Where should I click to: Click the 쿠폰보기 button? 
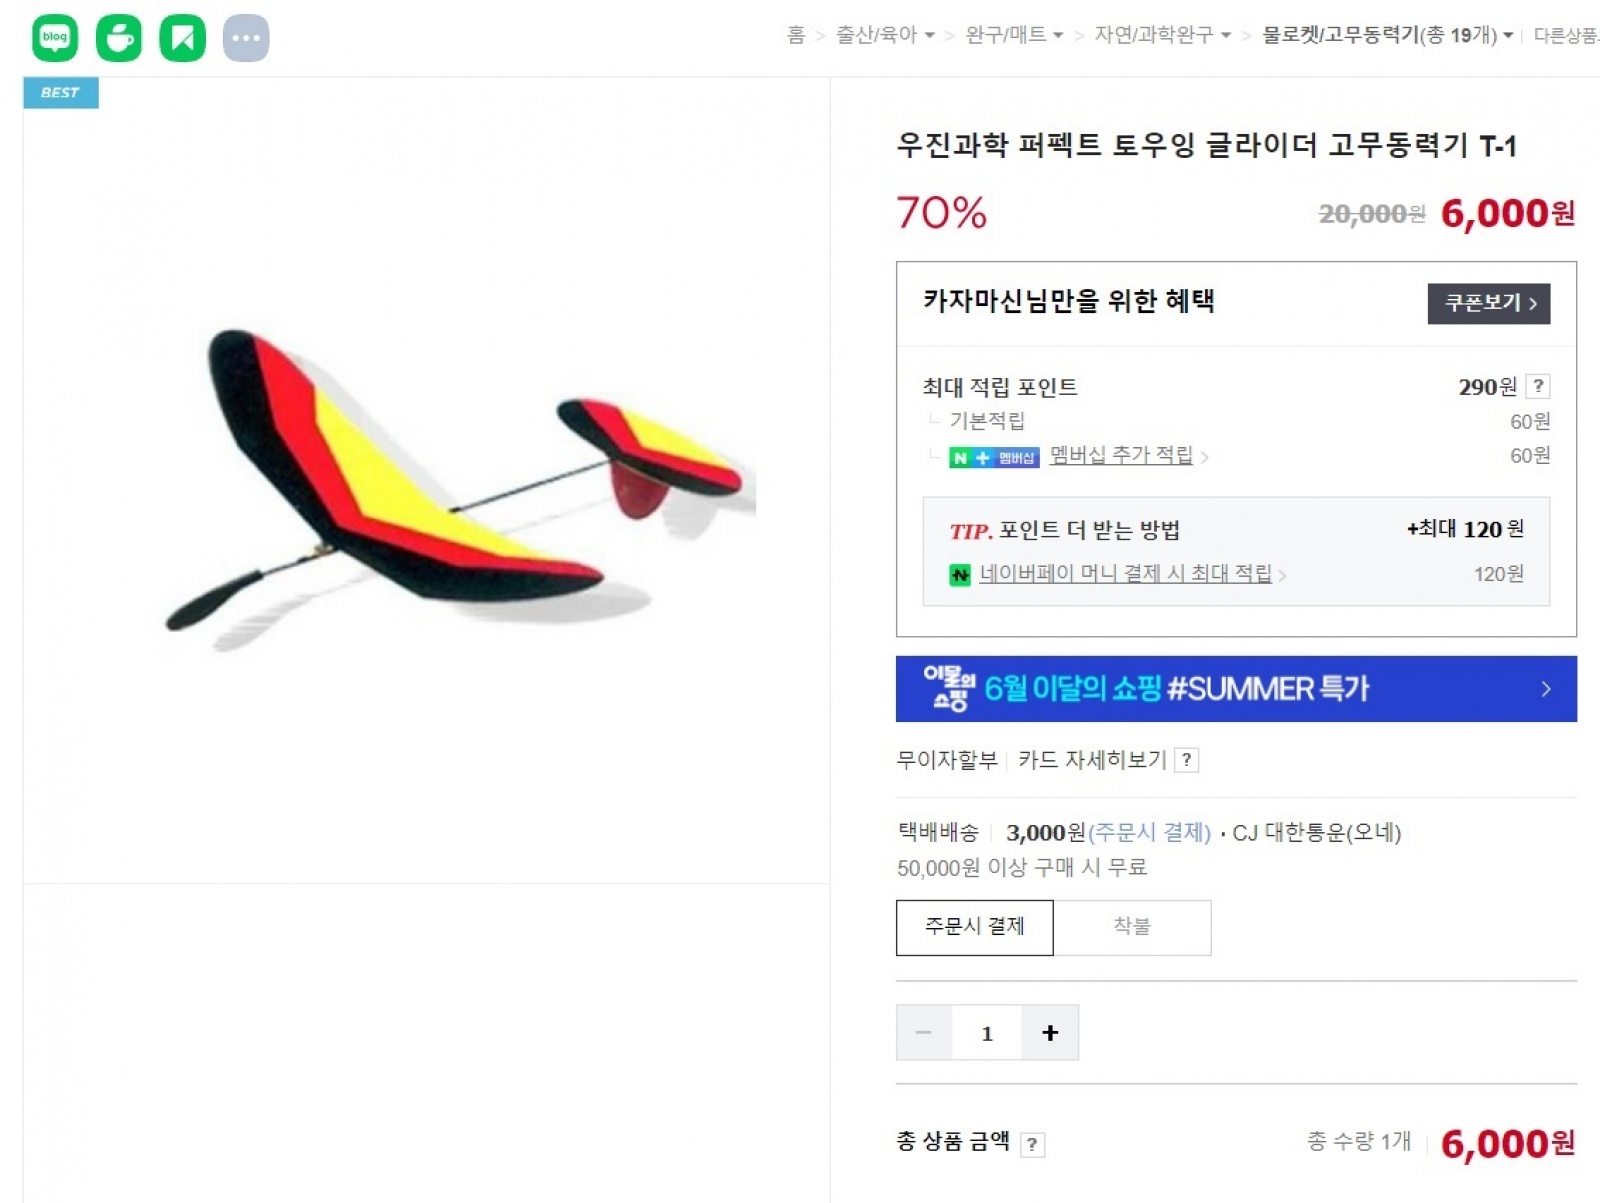point(1488,303)
